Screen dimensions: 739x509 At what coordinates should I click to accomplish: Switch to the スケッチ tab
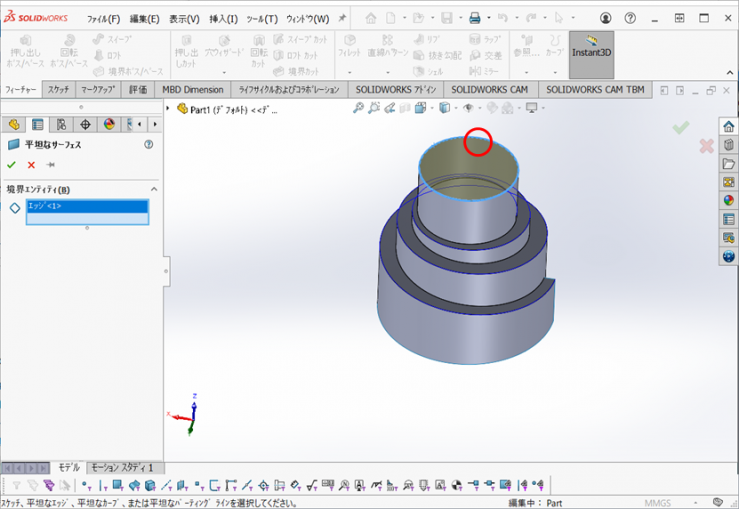pyautogui.click(x=58, y=90)
